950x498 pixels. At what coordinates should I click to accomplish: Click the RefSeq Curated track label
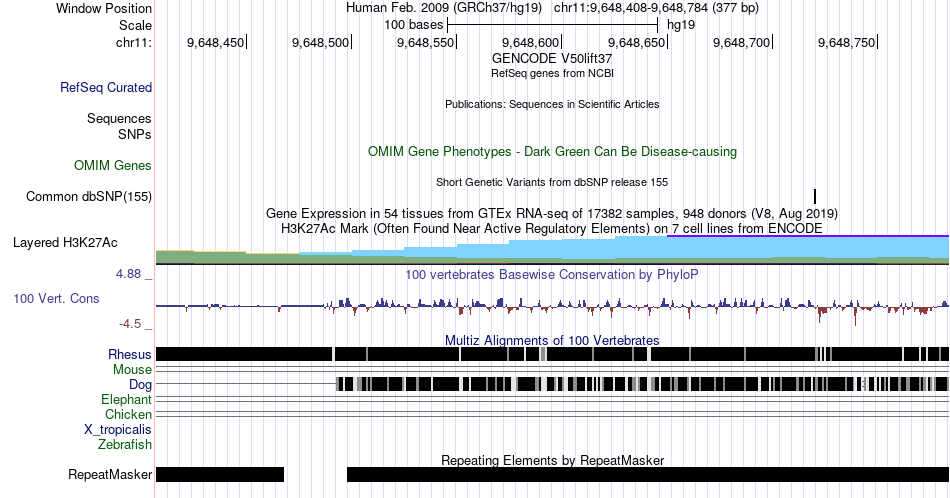(x=106, y=87)
